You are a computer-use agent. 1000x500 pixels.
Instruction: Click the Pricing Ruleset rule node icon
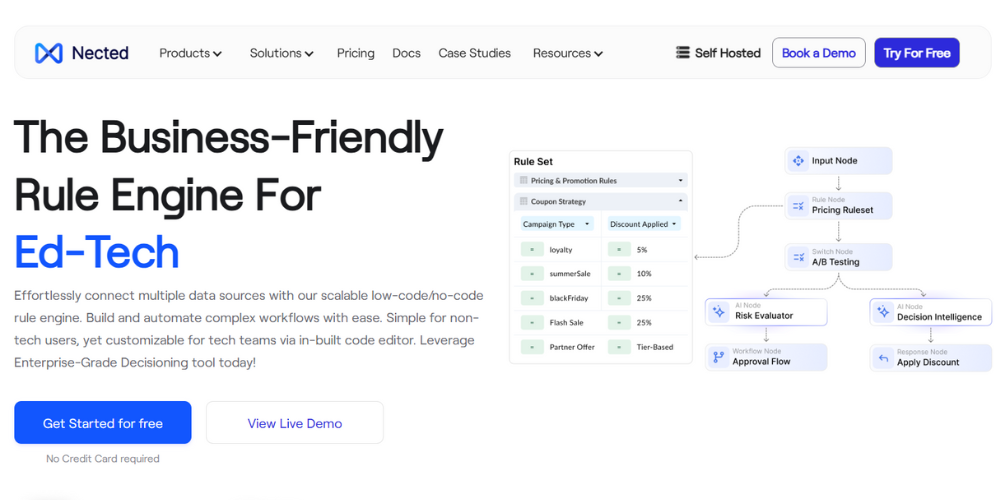[x=798, y=206]
